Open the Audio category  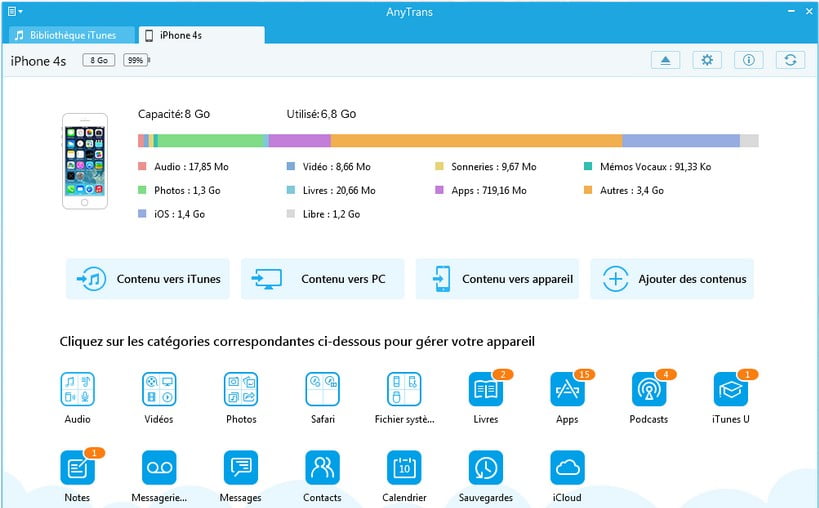click(x=77, y=389)
